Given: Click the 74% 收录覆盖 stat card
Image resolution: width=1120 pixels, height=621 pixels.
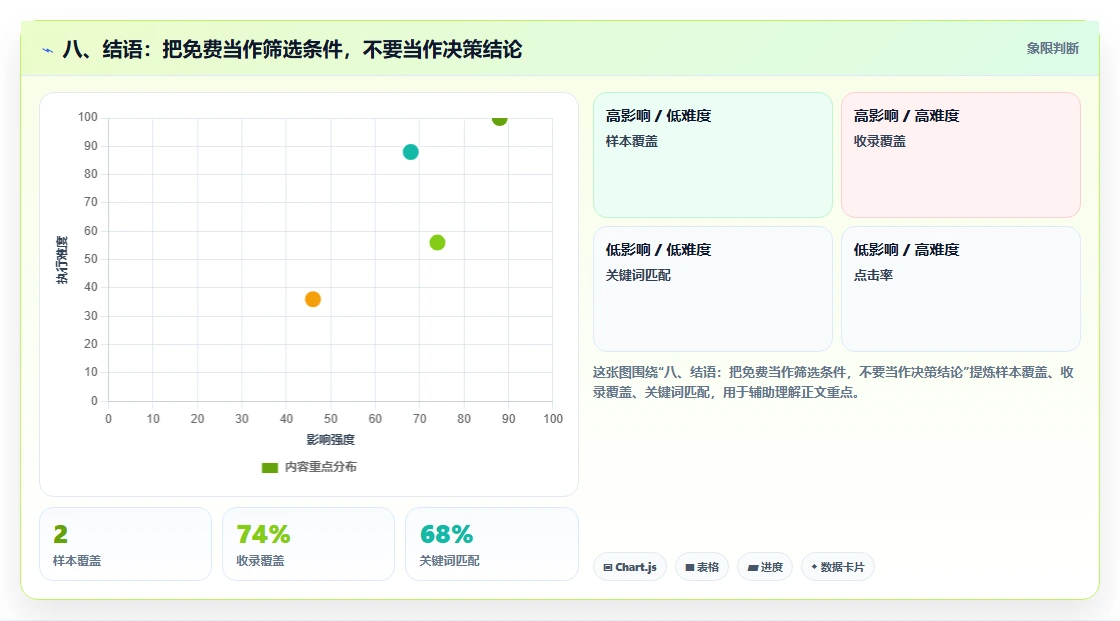Looking at the screenshot, I should (308, 544).
